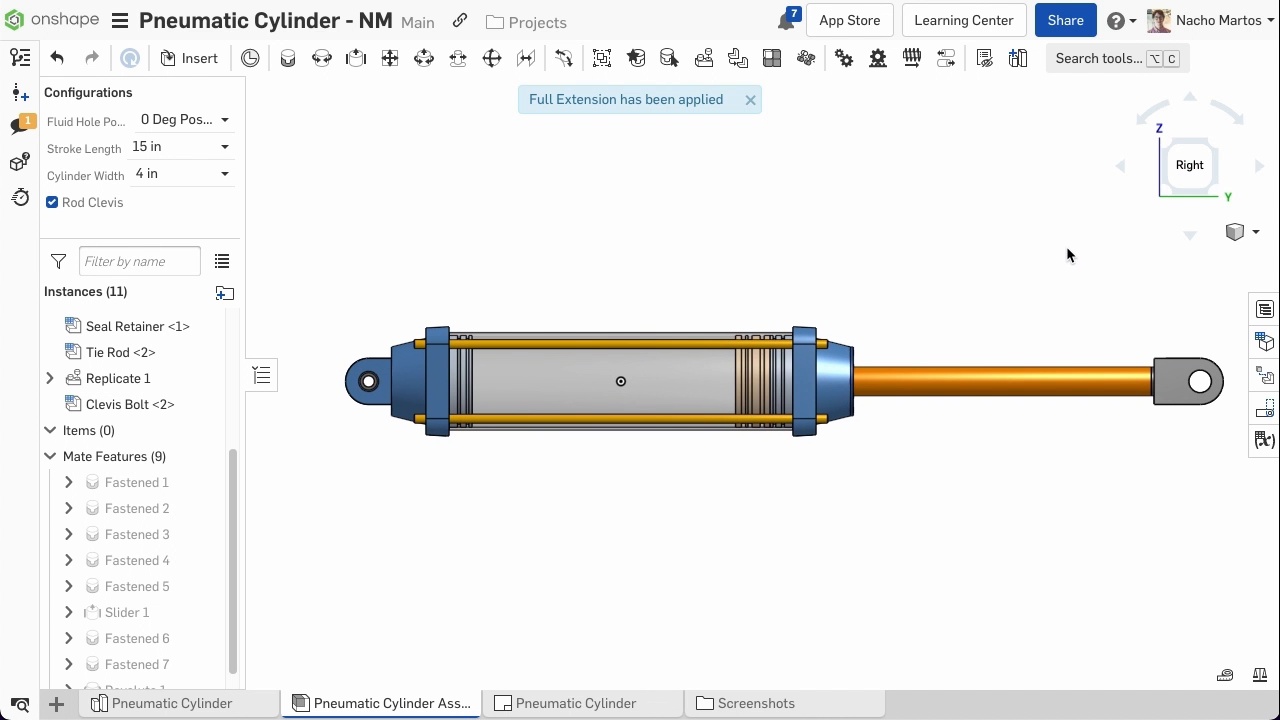
Task: Switch to the Screenshots tab
Action: [755, 703]
